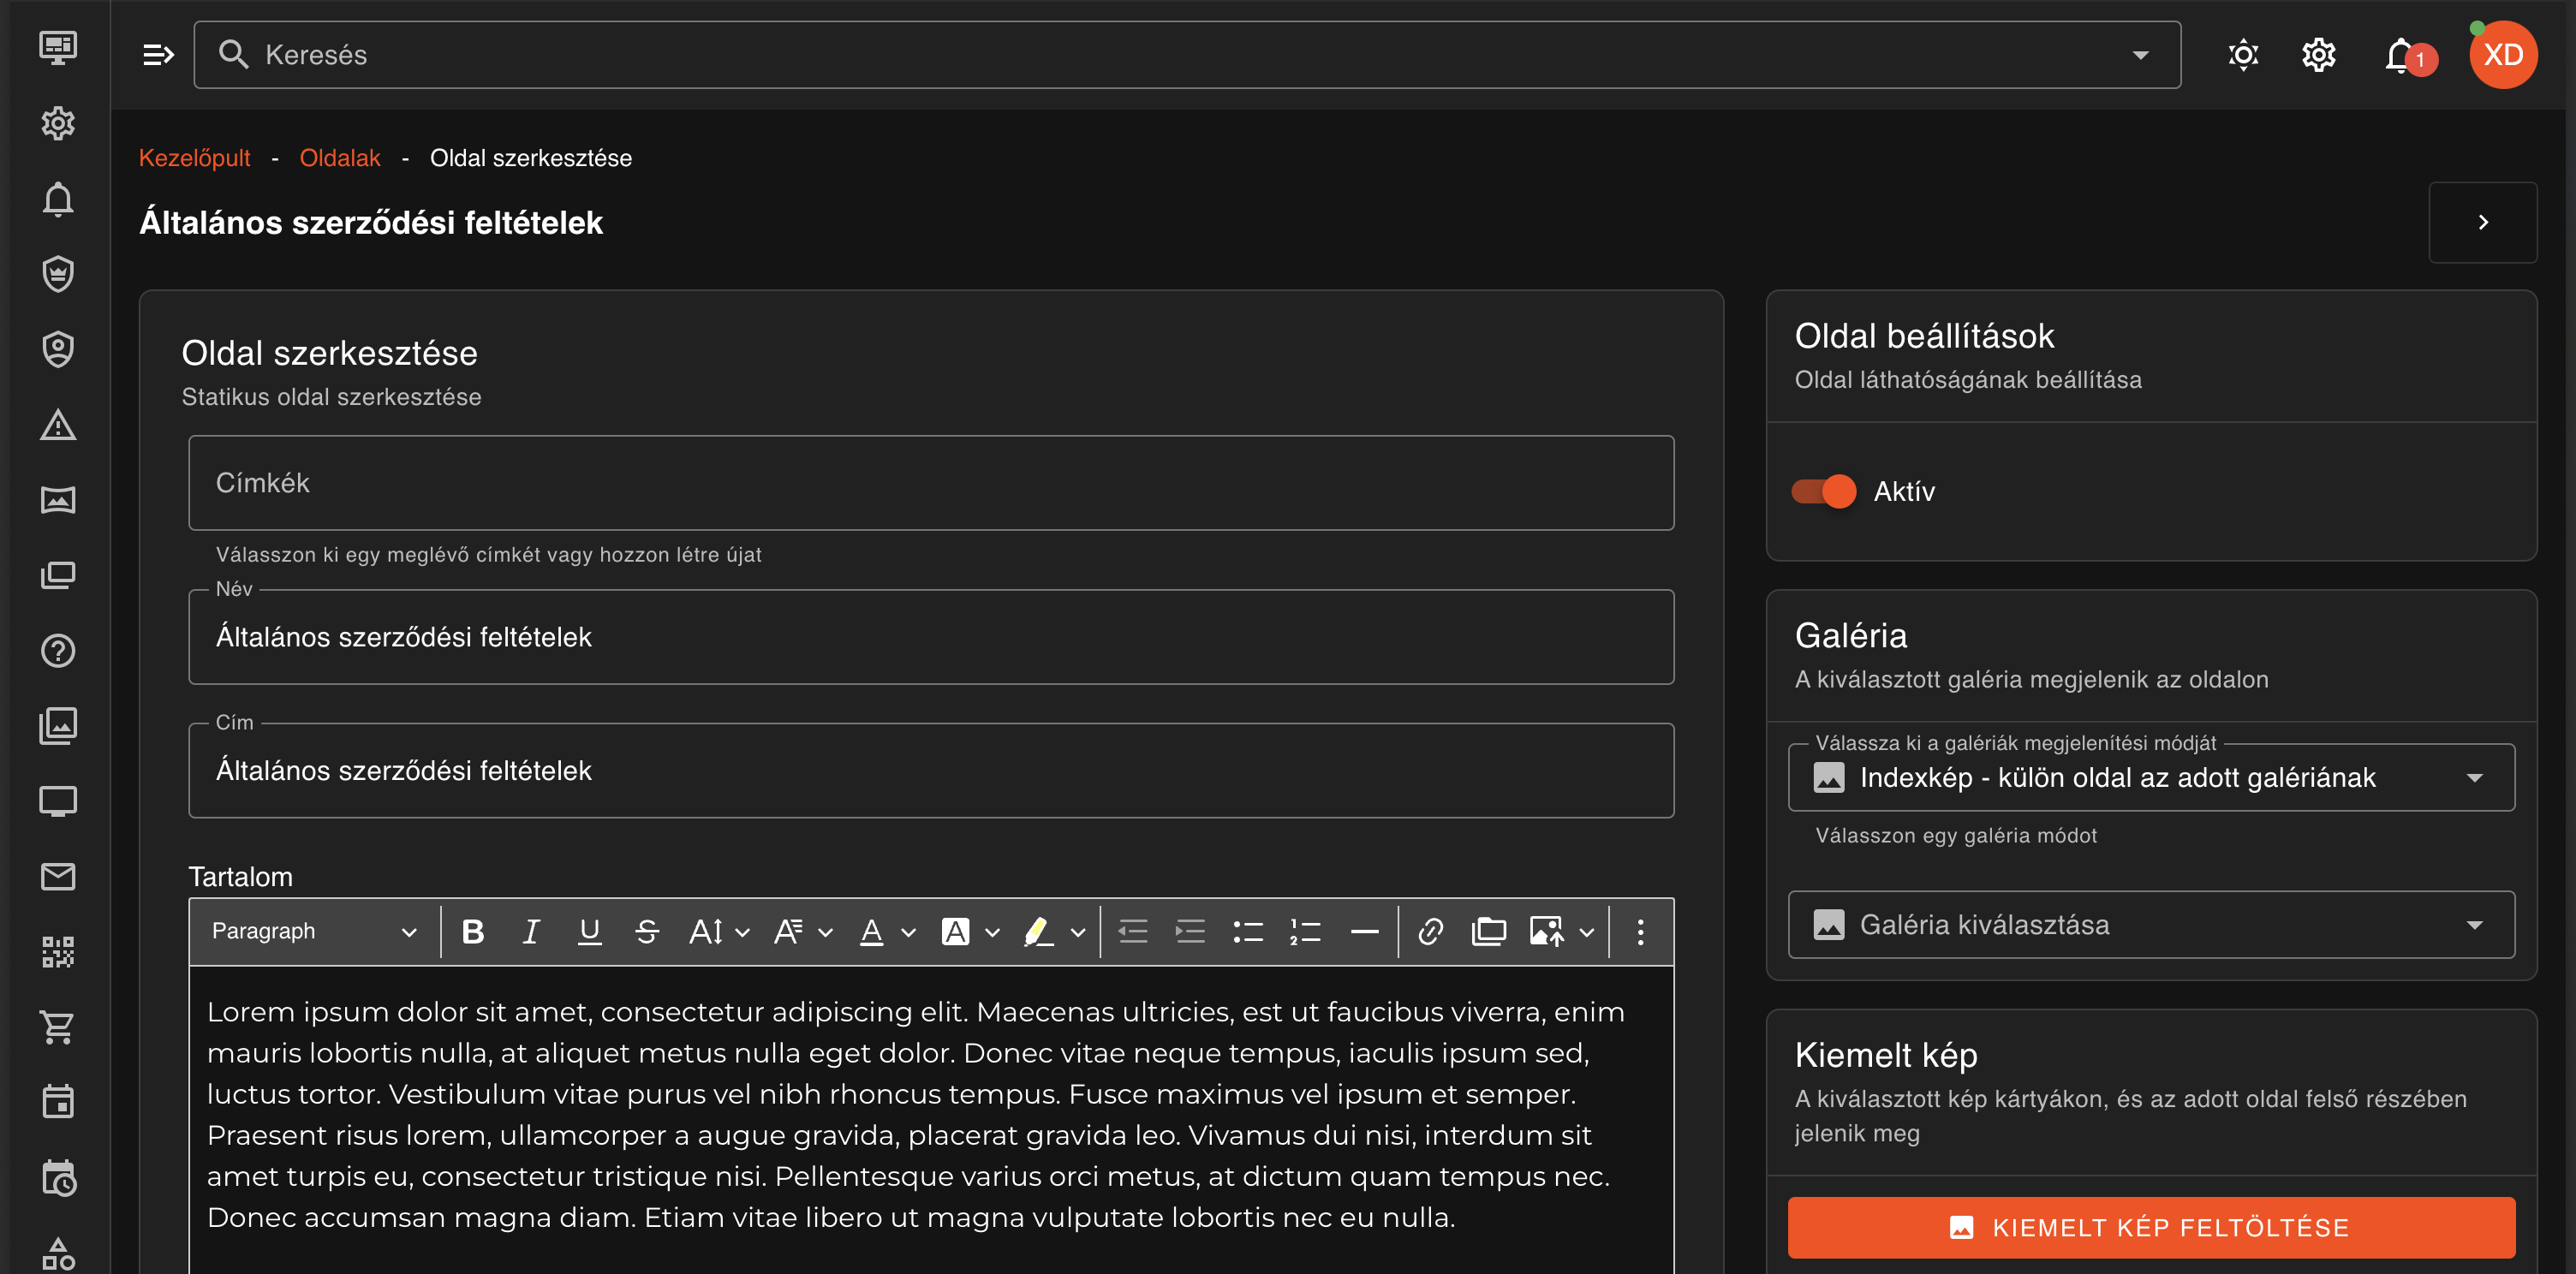This screenshot has height=1274, width=2576.
Task: Expand Galéria kiválasztása dropdown
Action: 2150,924
